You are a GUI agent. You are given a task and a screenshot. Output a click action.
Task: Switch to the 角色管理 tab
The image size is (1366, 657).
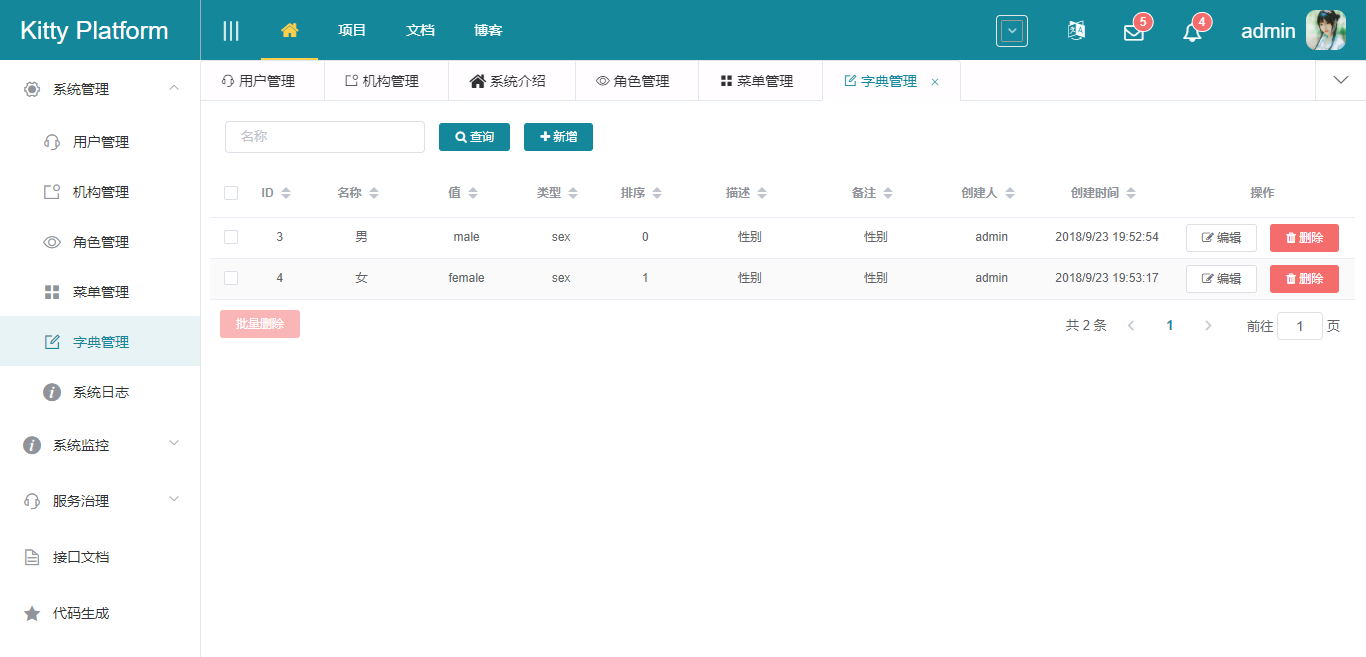pyautogui.click(x=637, y=81)
